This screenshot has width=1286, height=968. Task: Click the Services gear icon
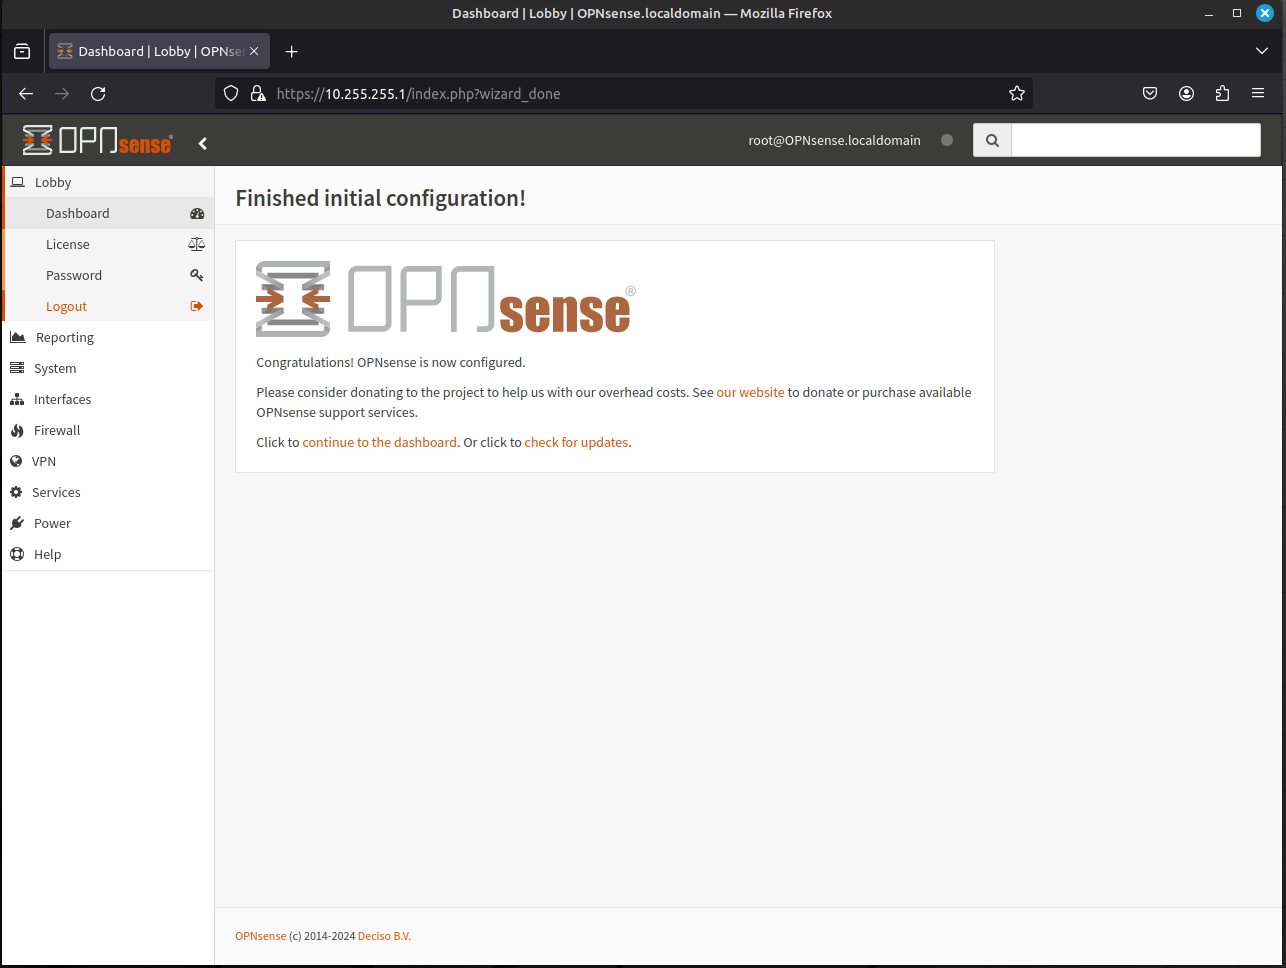click(16, 492)
